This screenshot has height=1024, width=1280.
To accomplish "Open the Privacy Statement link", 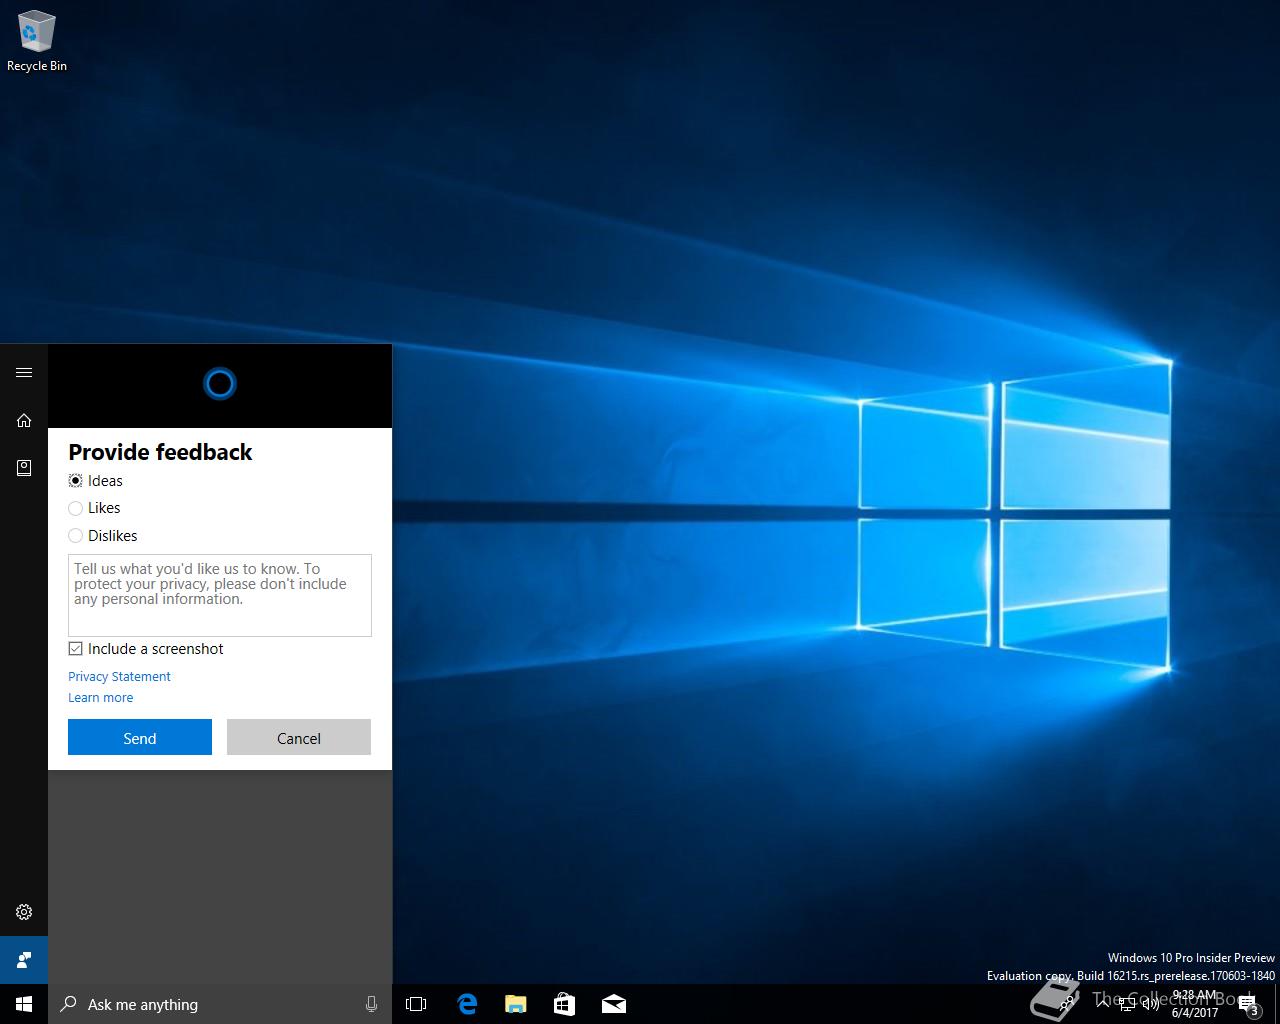I will 119,677.
